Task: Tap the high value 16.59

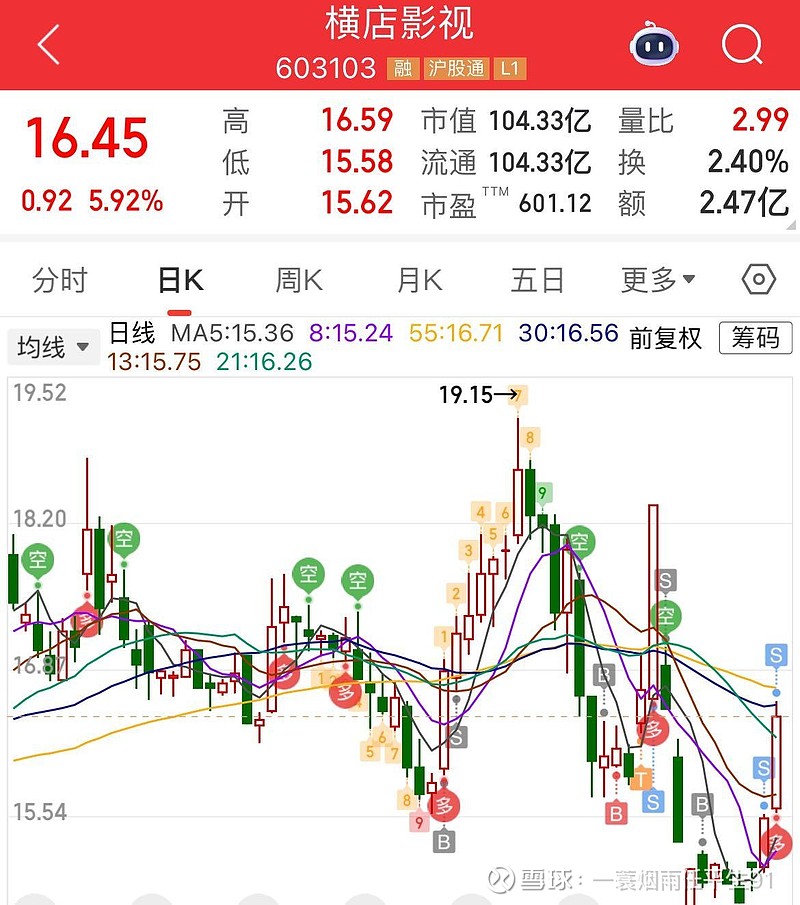Action: (x=357, y=121)
